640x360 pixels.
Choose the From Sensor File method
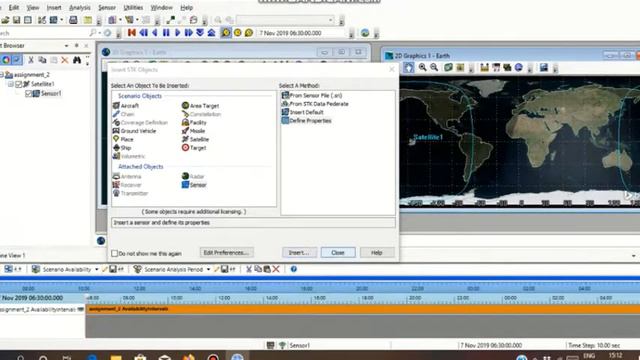312,96
